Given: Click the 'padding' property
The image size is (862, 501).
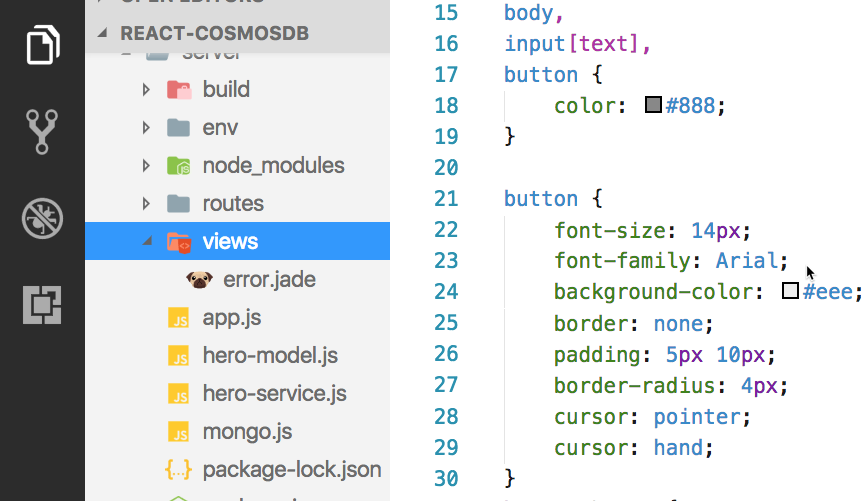Looking at the screenshot, I should tap(597, 355).
